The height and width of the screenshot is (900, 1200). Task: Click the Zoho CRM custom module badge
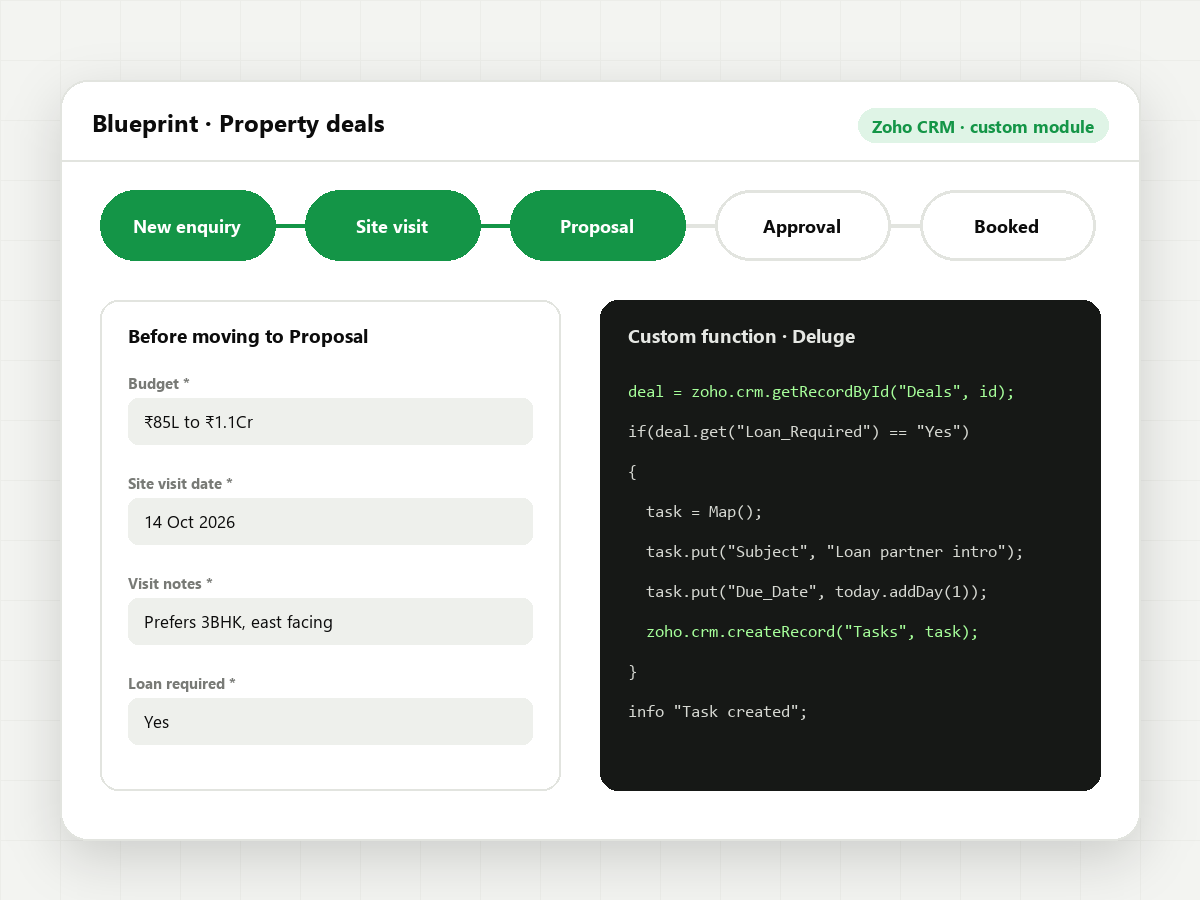(x=983, y=126)
